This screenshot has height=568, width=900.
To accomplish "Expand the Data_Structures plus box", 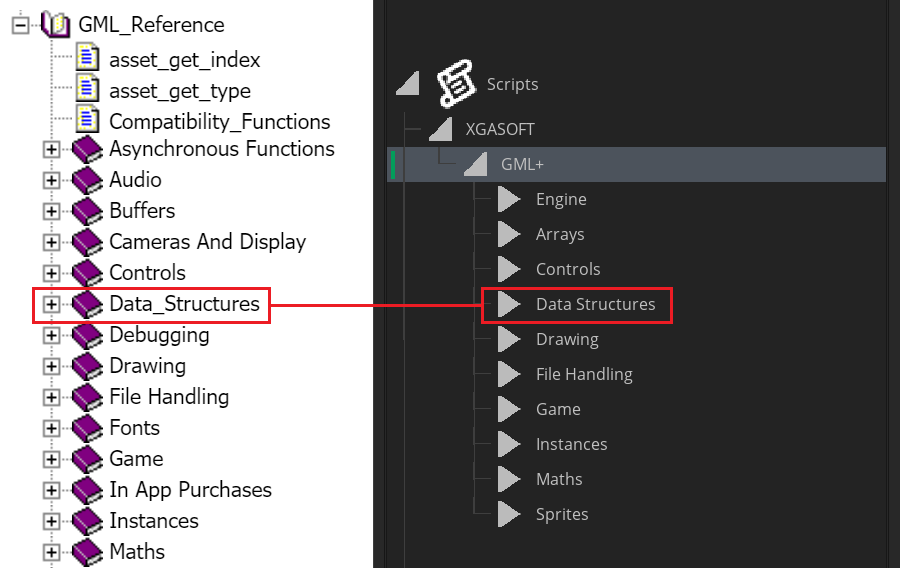I will pyautogui.click(x=51, y=304).
